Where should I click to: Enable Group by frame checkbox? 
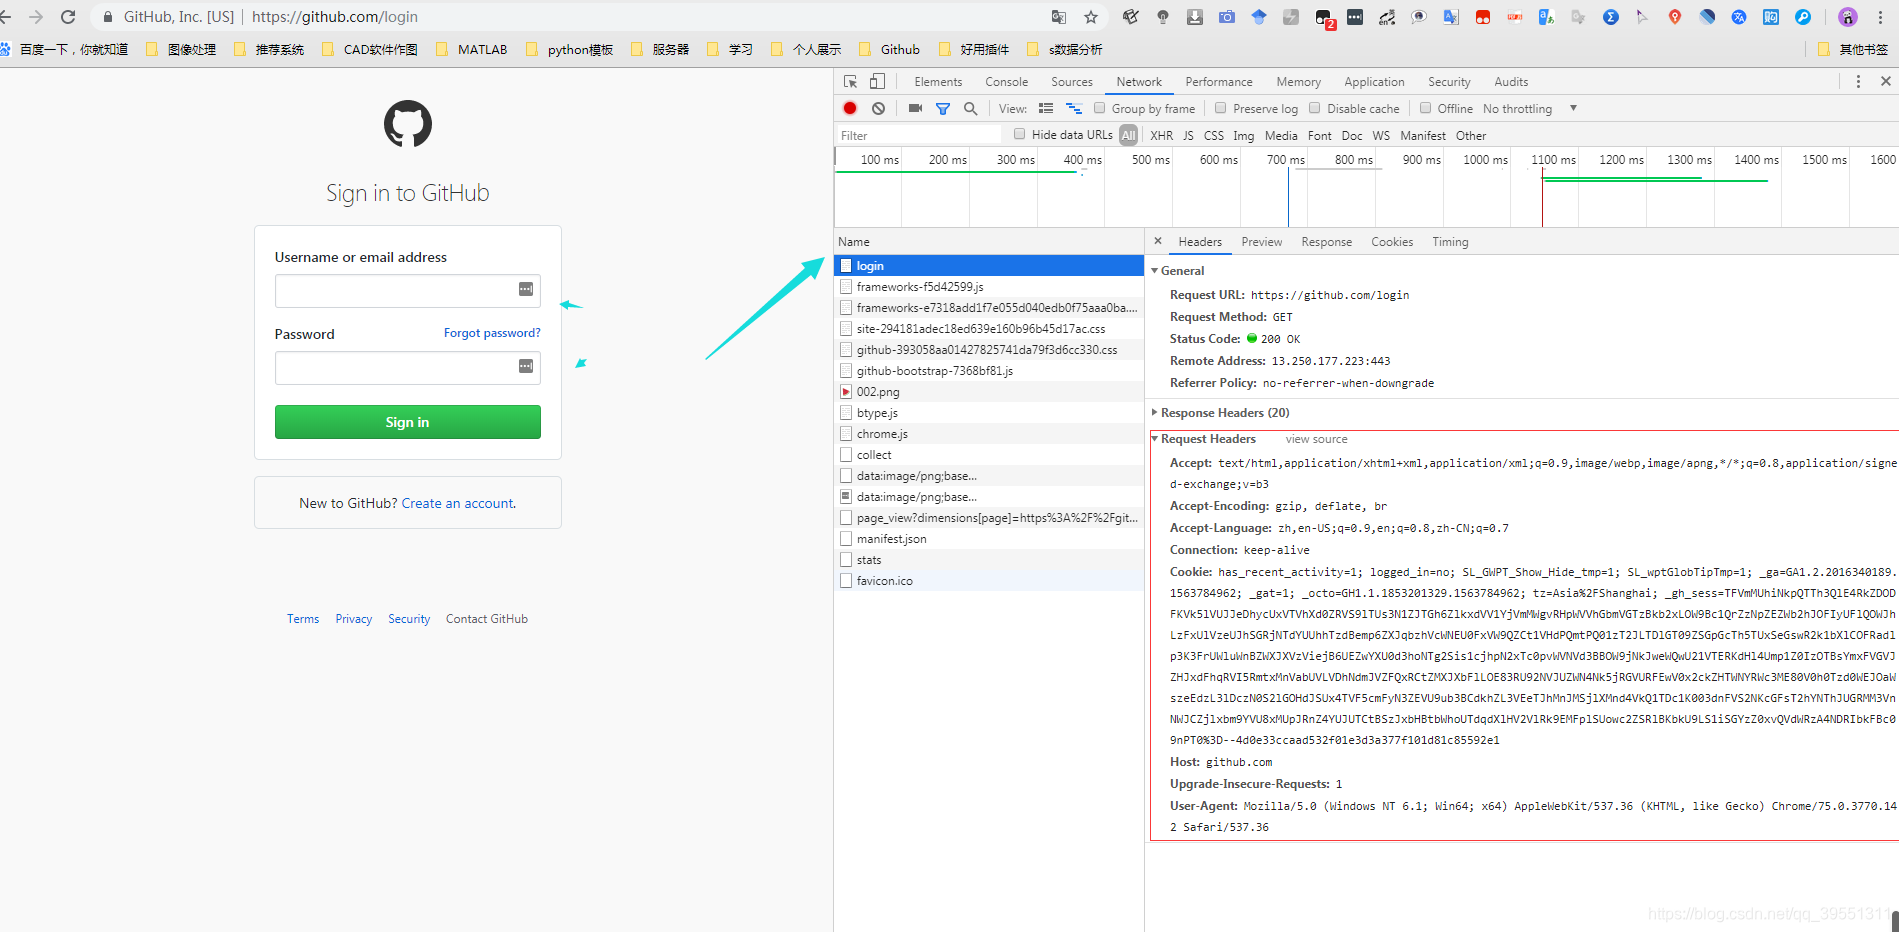coord(1100,108)
